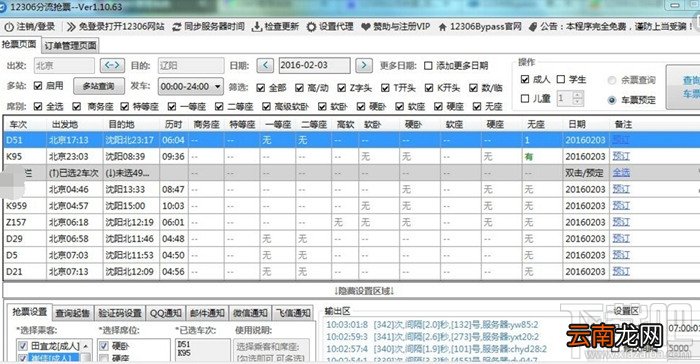Toggle 席别 全选 checkbox
This screenshot has height=364, width=700.
(38, 106)
